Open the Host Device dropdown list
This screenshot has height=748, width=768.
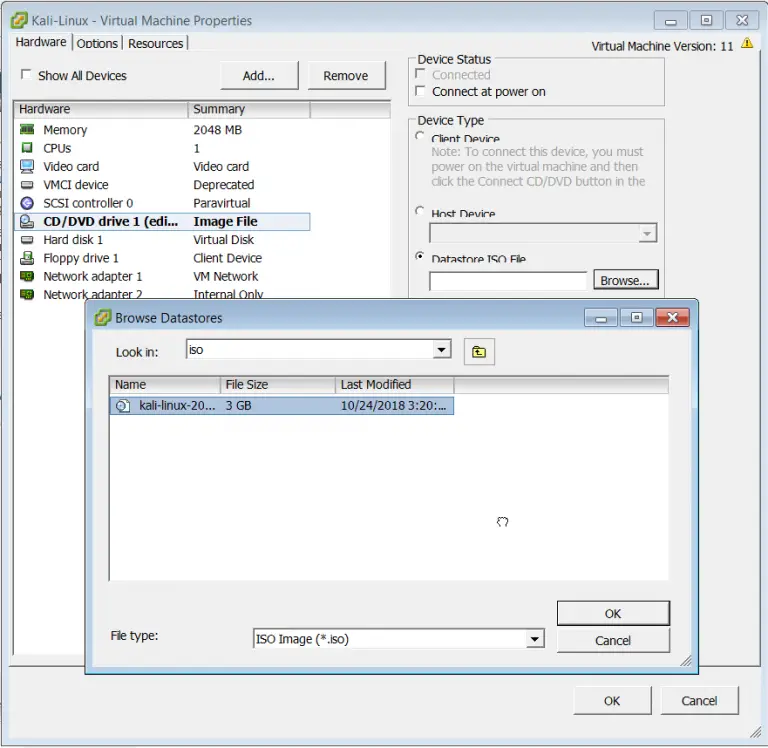[x=647, y=233]
